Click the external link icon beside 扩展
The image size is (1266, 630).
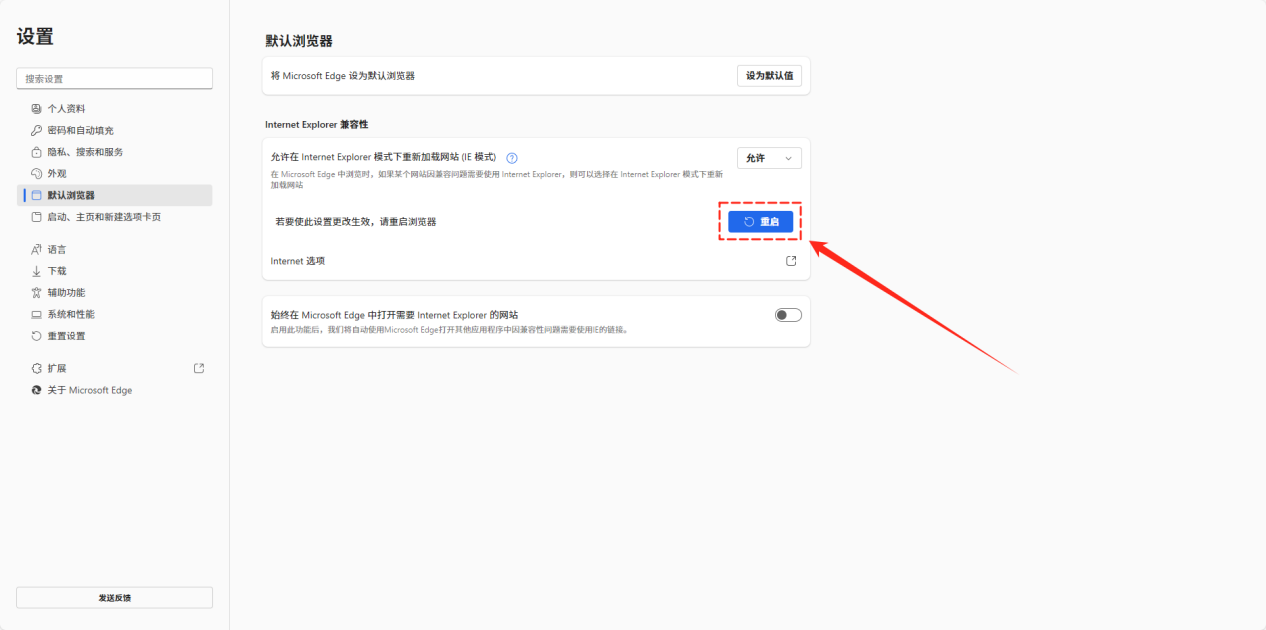coord(199,368)
